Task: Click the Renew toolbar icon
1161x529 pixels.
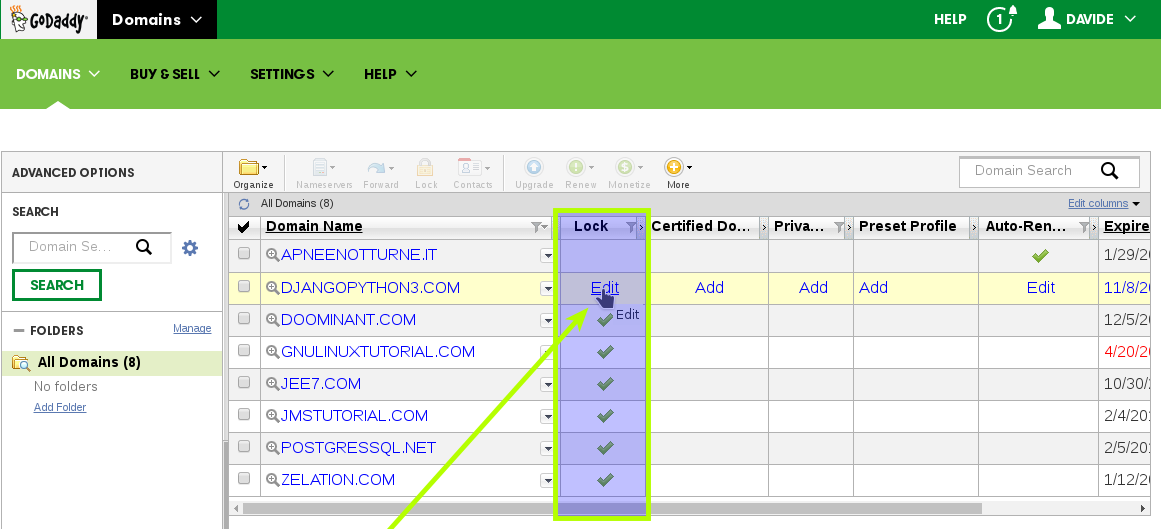Action: coord(580,173)
